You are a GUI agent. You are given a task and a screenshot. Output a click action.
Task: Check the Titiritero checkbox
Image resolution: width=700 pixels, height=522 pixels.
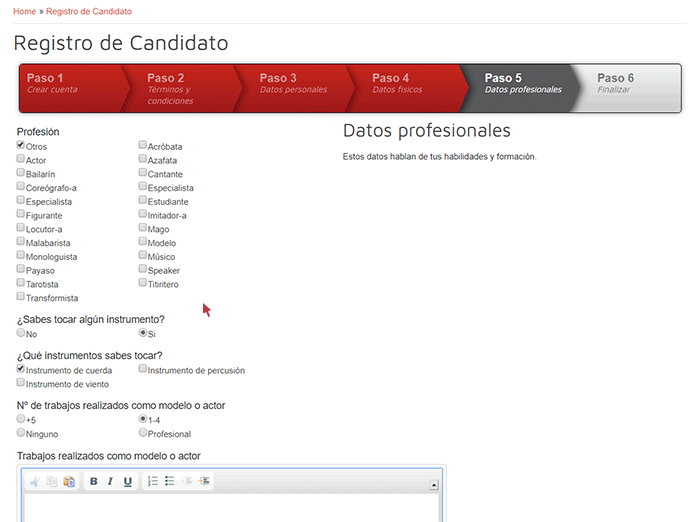(142, 283)
